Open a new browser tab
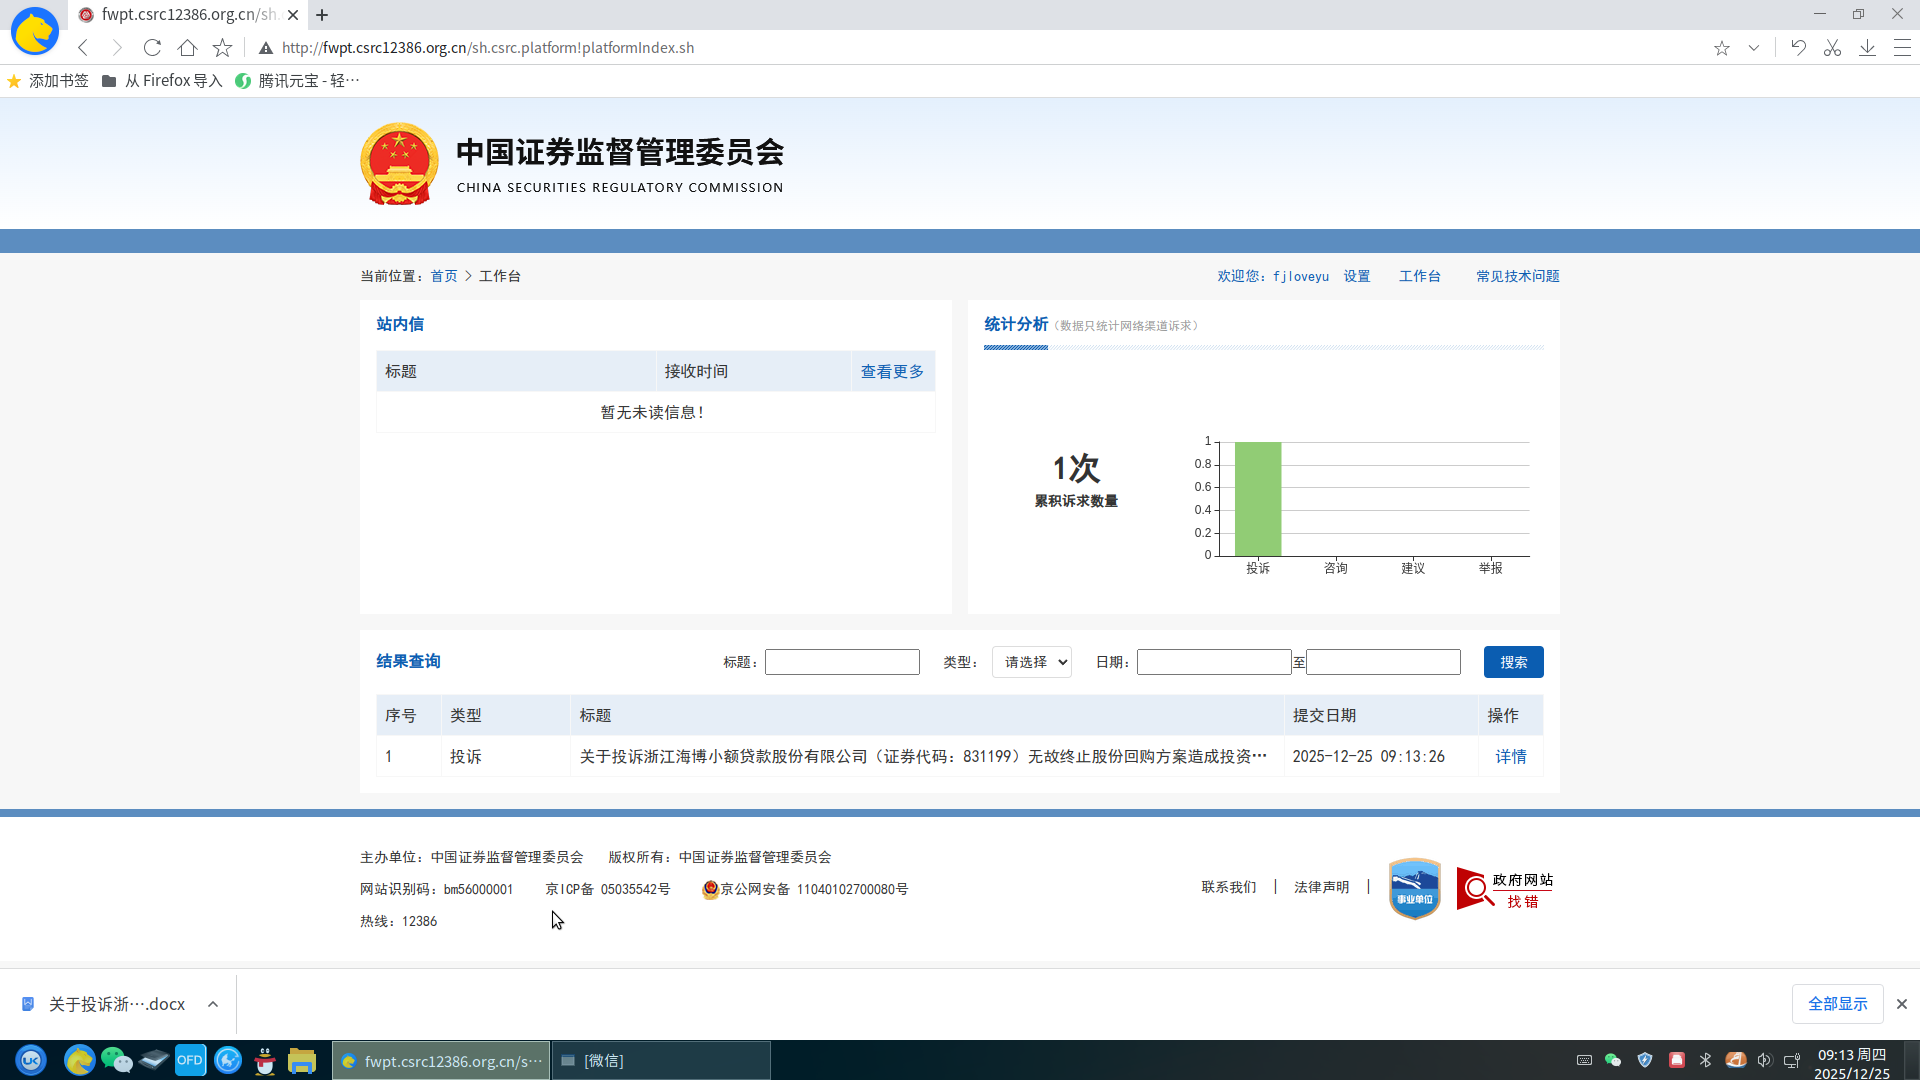The width and height of the screenshot is (1920, 1080). [x=322, y=15]
